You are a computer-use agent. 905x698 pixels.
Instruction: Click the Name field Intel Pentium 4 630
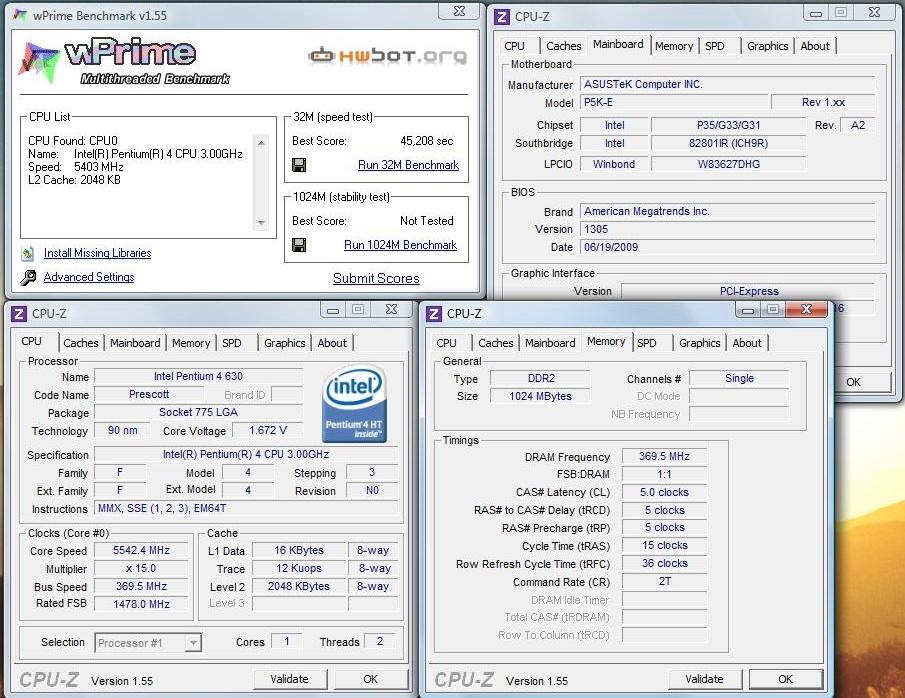click(x=198, y=376)
